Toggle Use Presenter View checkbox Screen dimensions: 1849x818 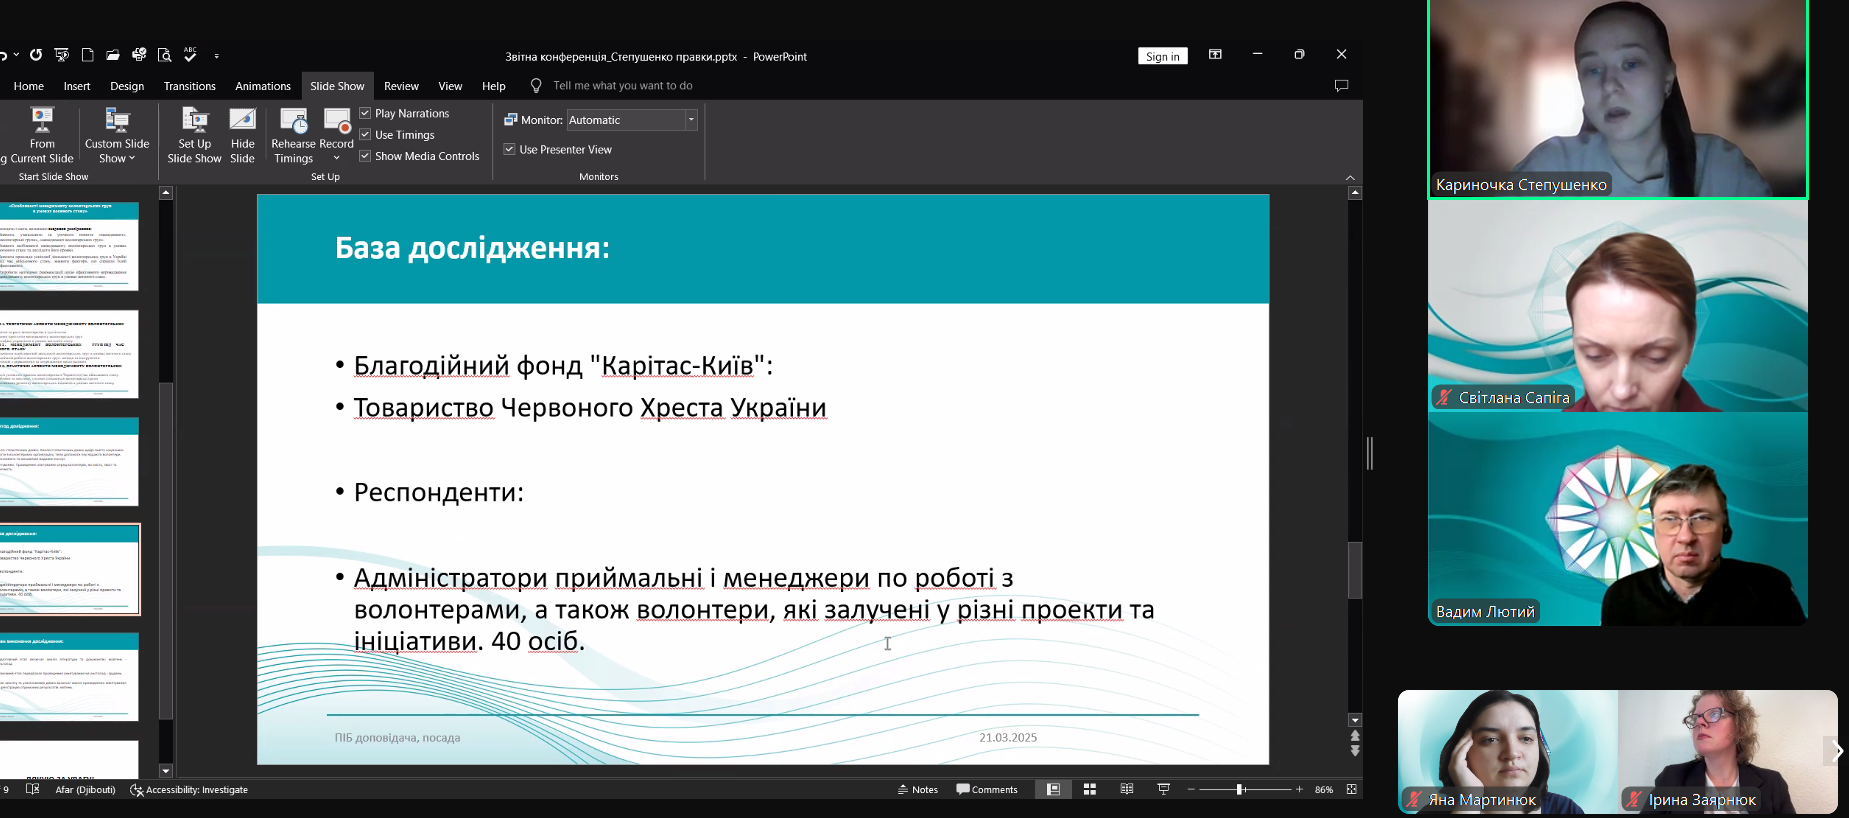coord(510,149)
